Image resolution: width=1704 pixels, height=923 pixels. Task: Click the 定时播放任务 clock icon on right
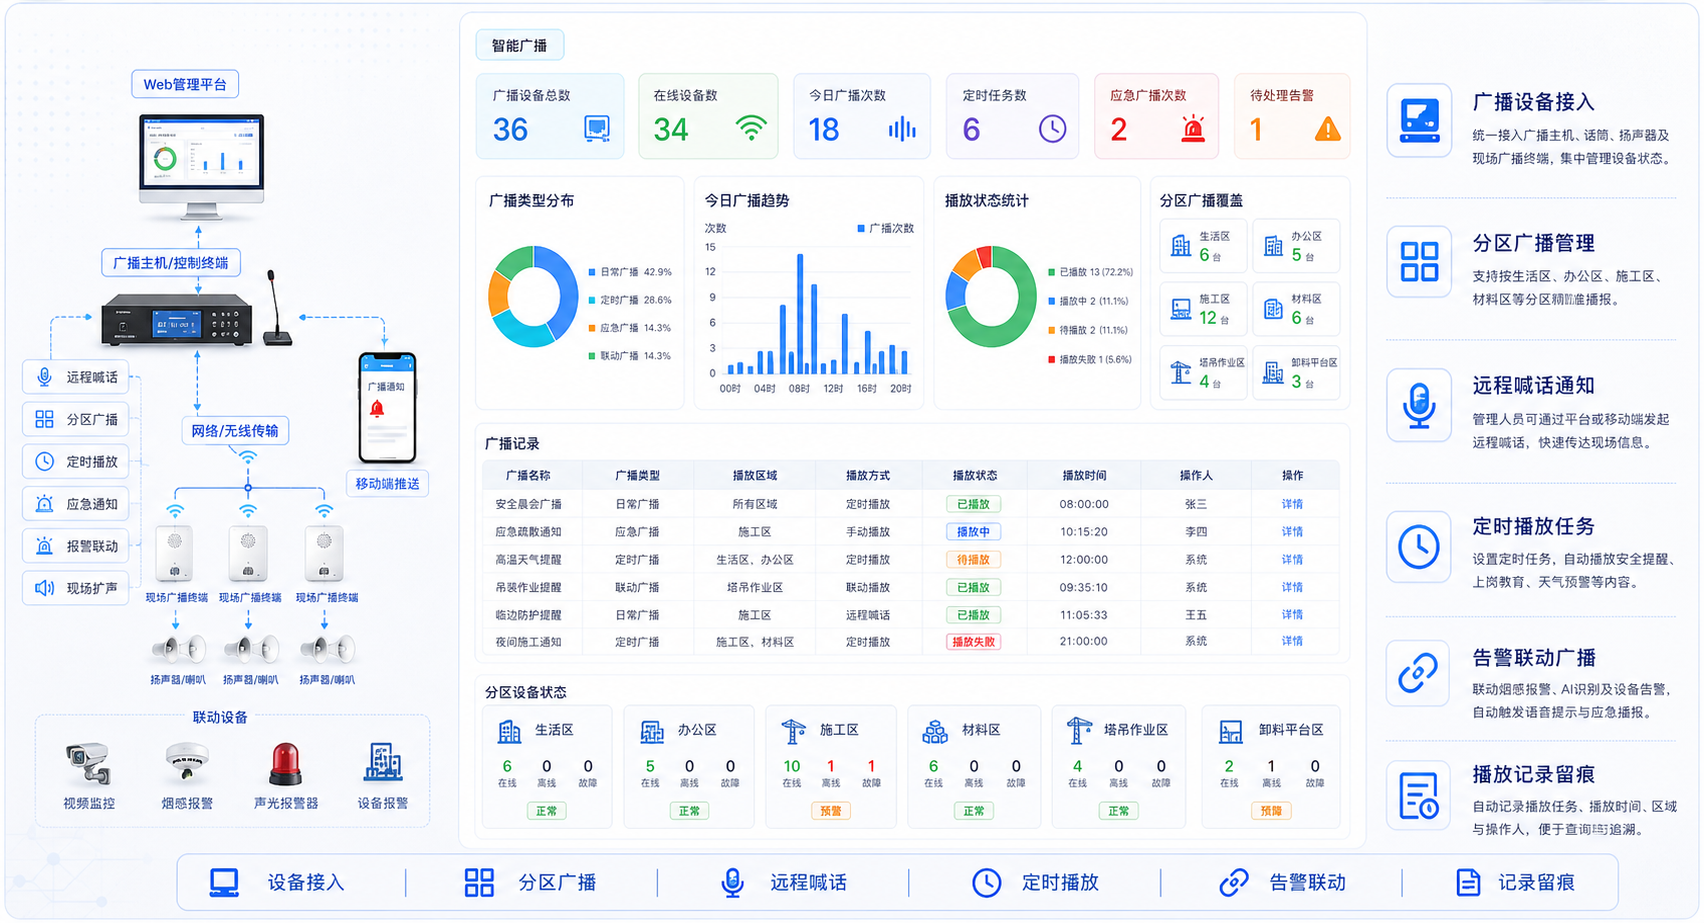pyautogui.click(x=1419, y=547)
